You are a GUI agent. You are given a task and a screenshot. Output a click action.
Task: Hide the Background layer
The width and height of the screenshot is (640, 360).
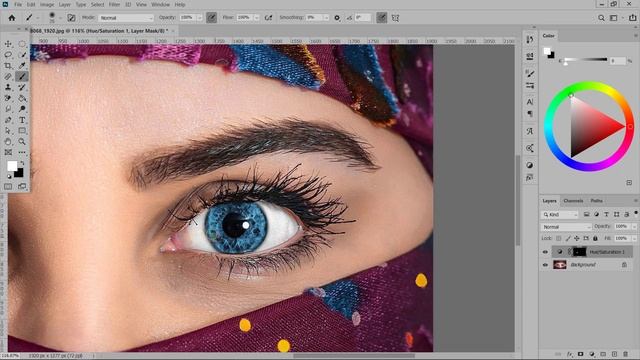pyautogui.click(x=545, y=265)
